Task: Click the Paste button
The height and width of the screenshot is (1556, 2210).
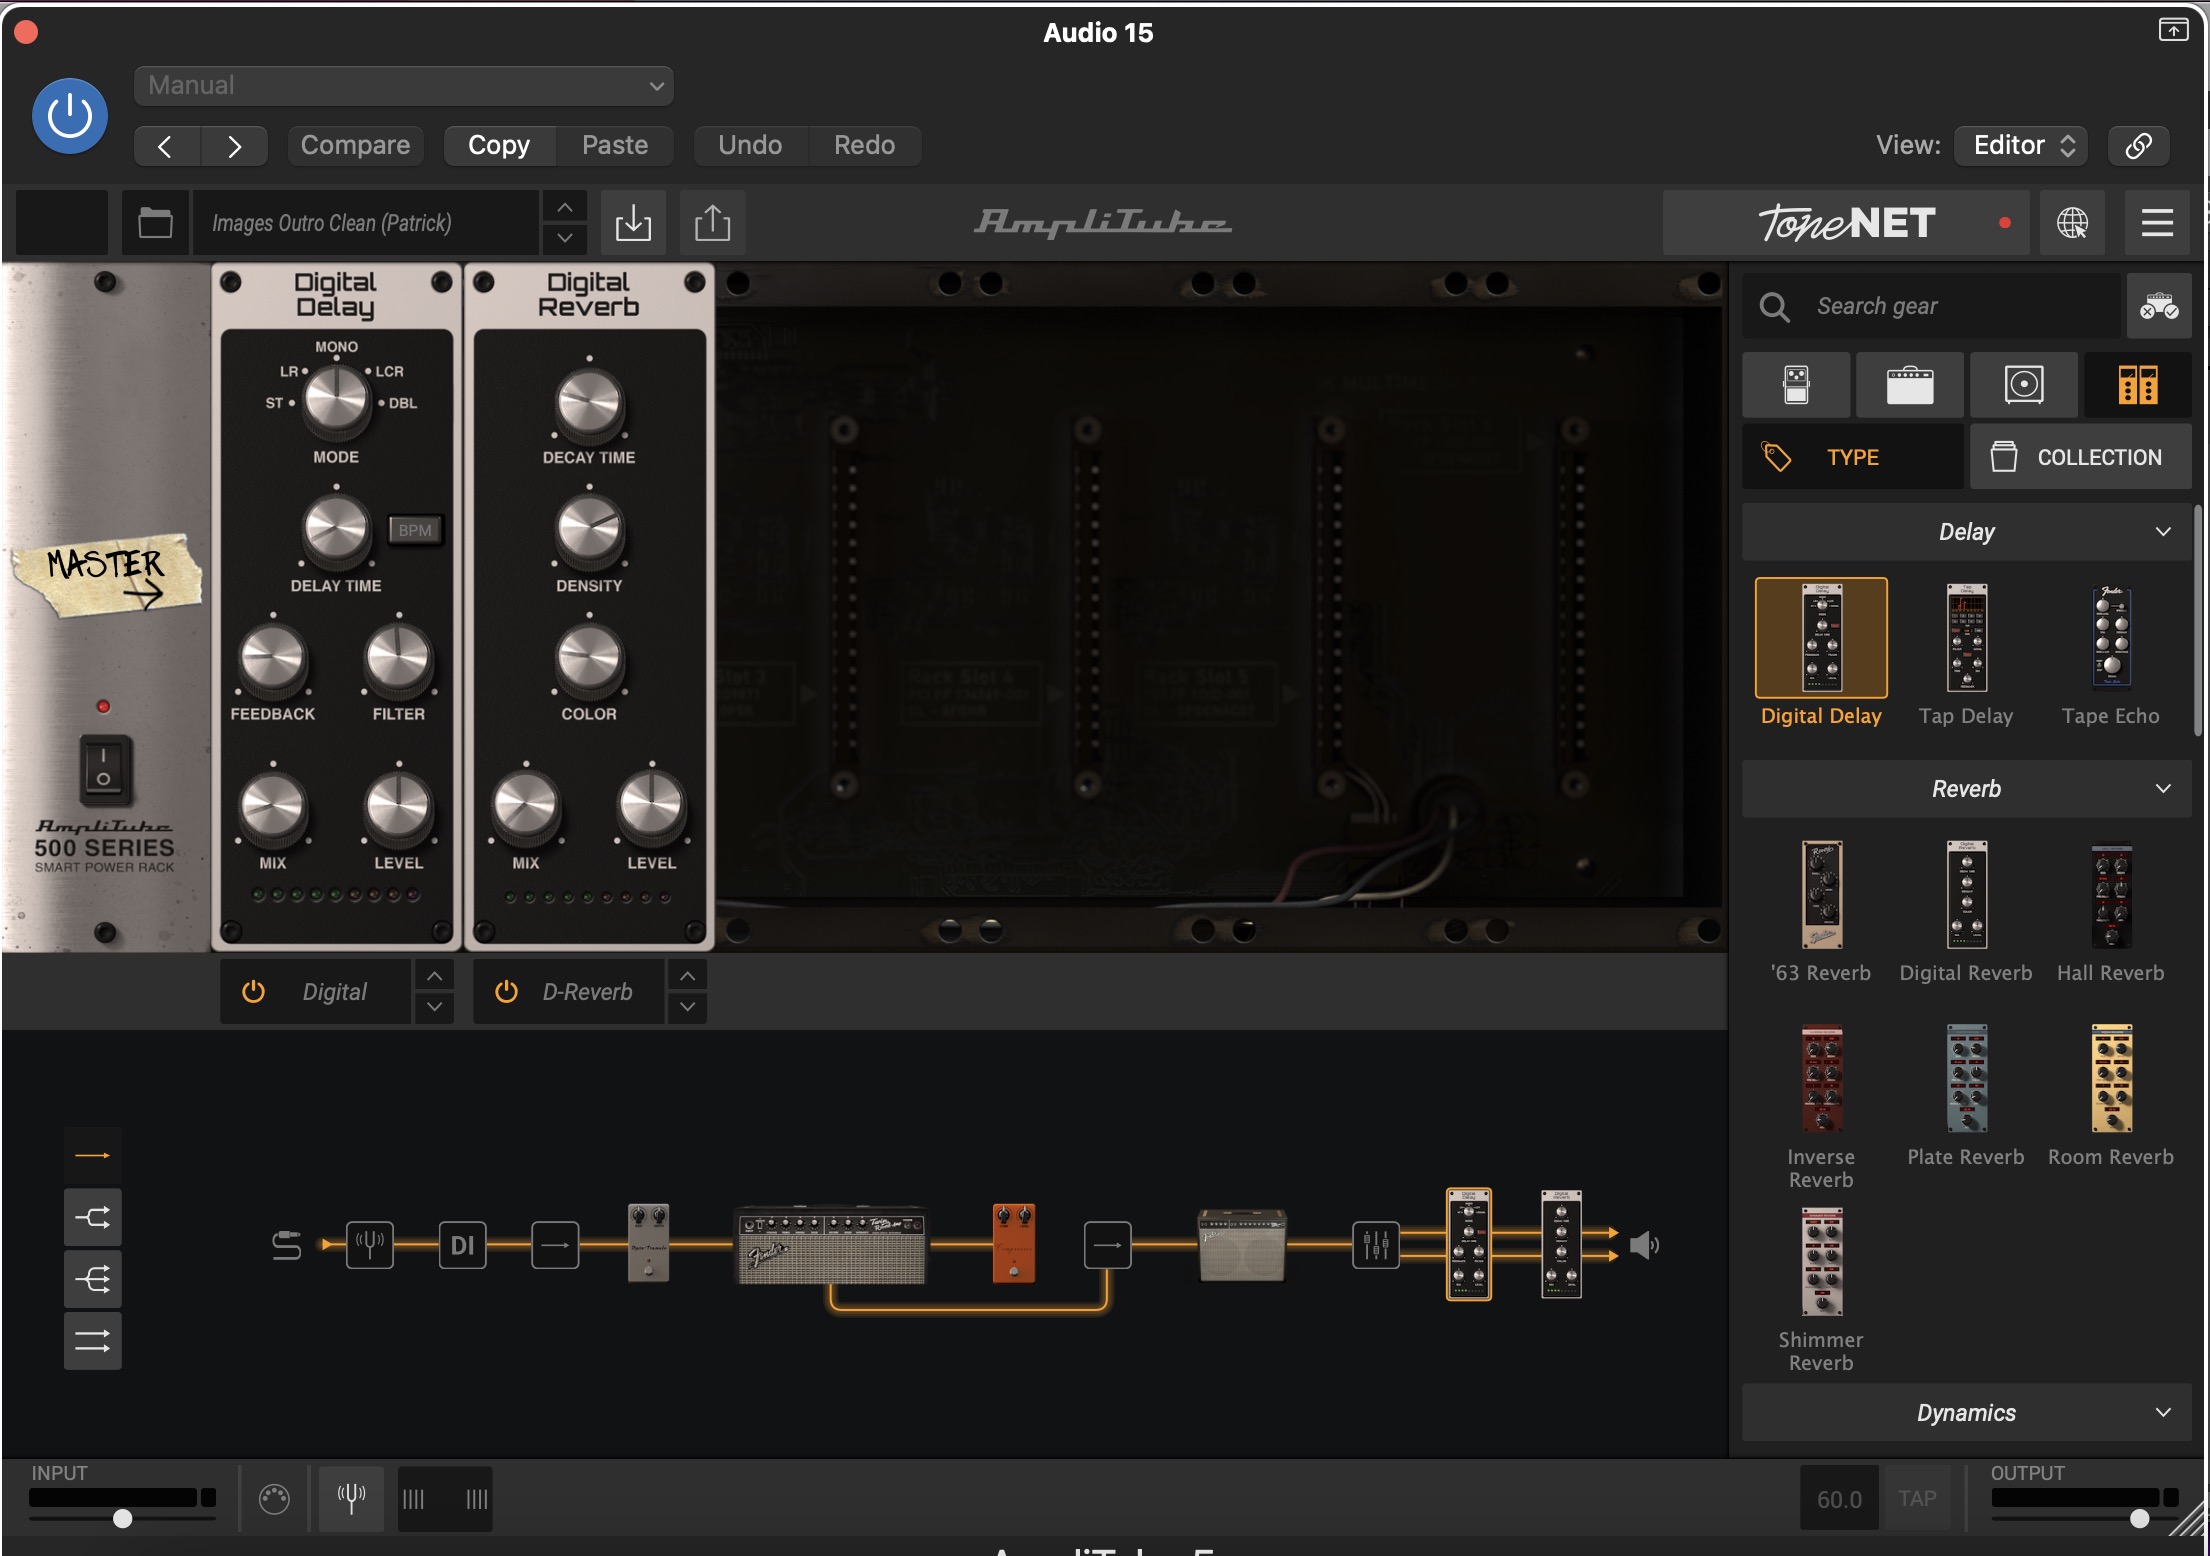Action: [615, 145]
